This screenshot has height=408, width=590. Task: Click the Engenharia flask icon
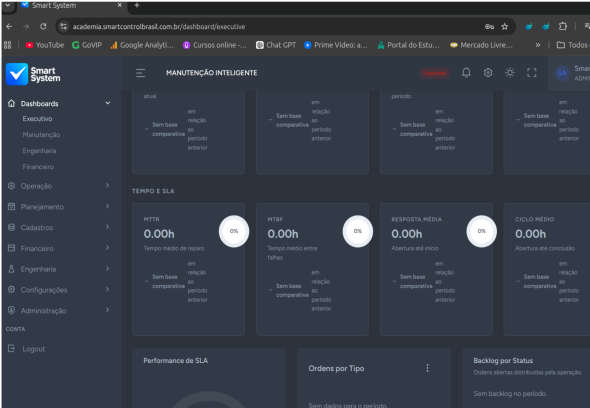click(x=11, y=269)
